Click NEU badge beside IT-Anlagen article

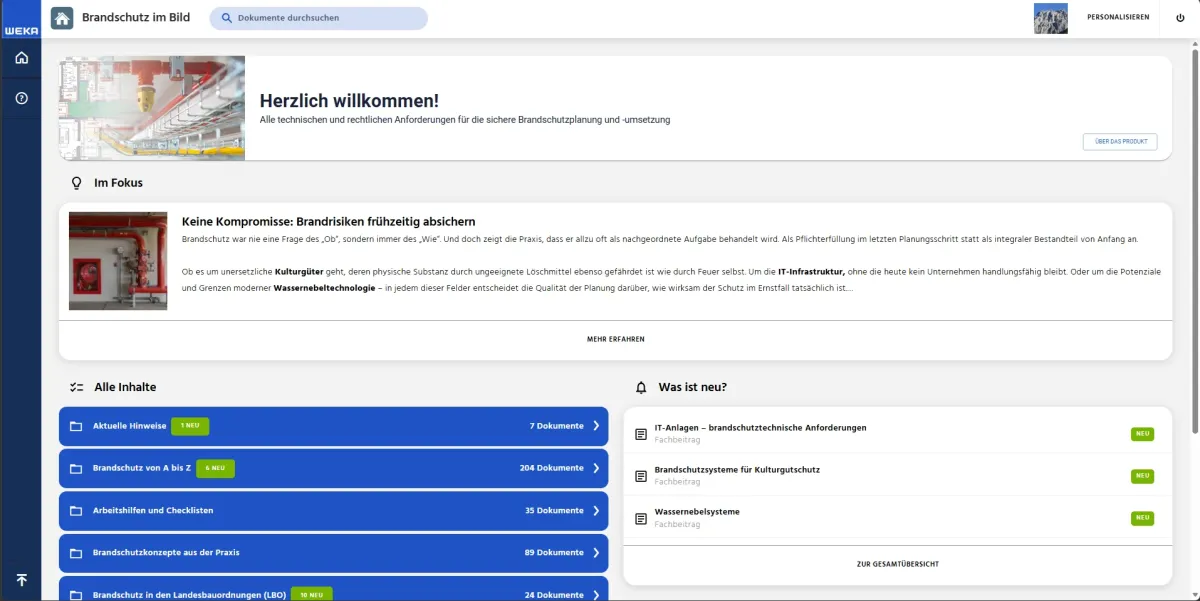(1142, 434)
